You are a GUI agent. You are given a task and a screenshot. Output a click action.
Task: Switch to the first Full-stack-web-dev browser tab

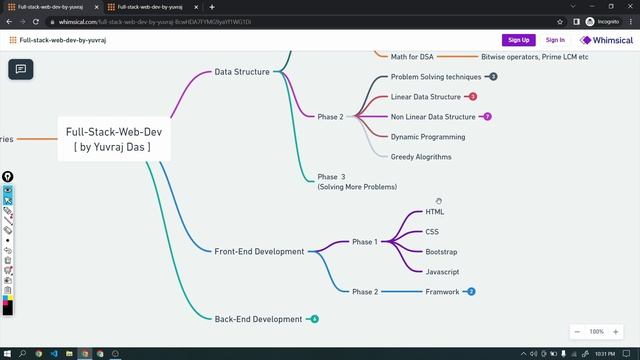coord(52,7)
